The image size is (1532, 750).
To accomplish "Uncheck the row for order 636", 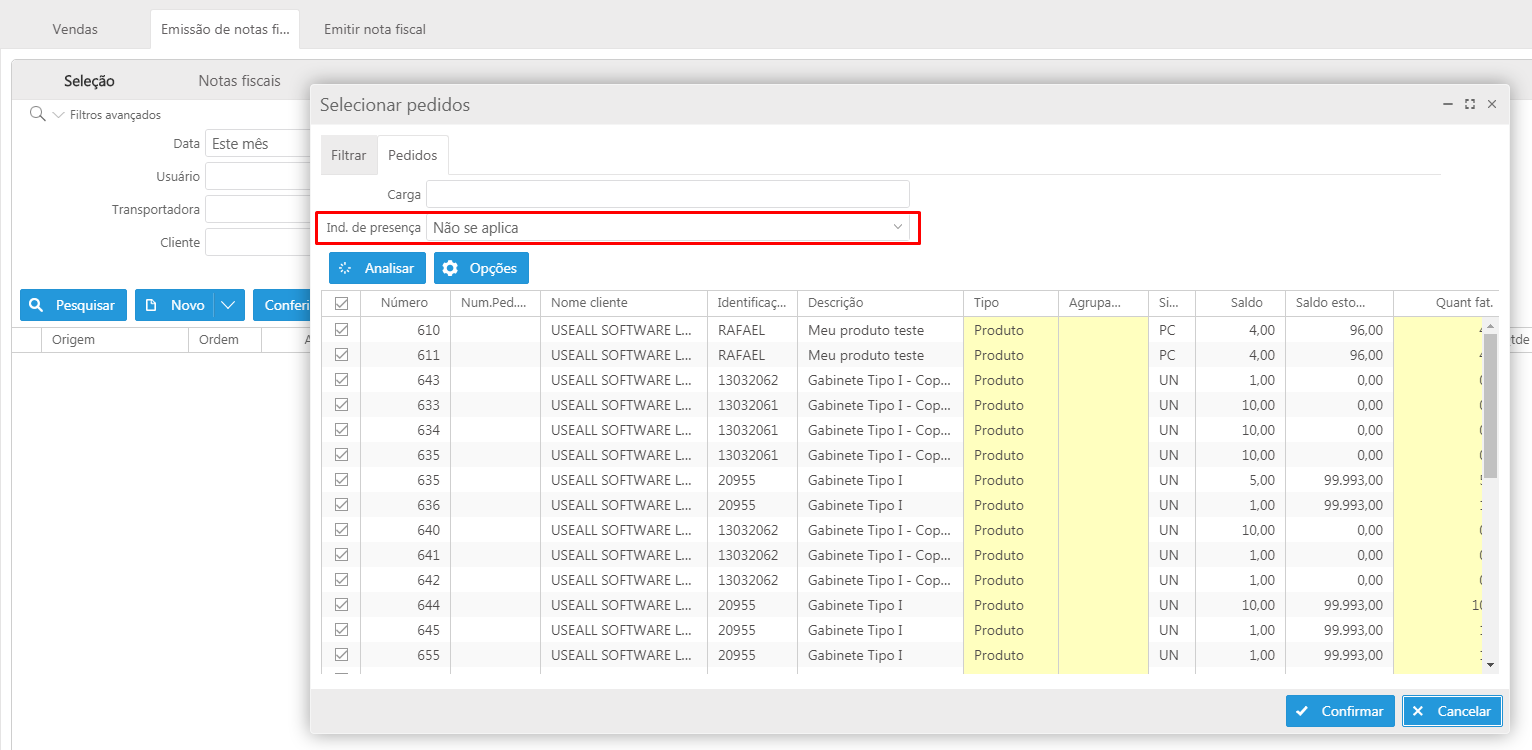I will 341,504.
